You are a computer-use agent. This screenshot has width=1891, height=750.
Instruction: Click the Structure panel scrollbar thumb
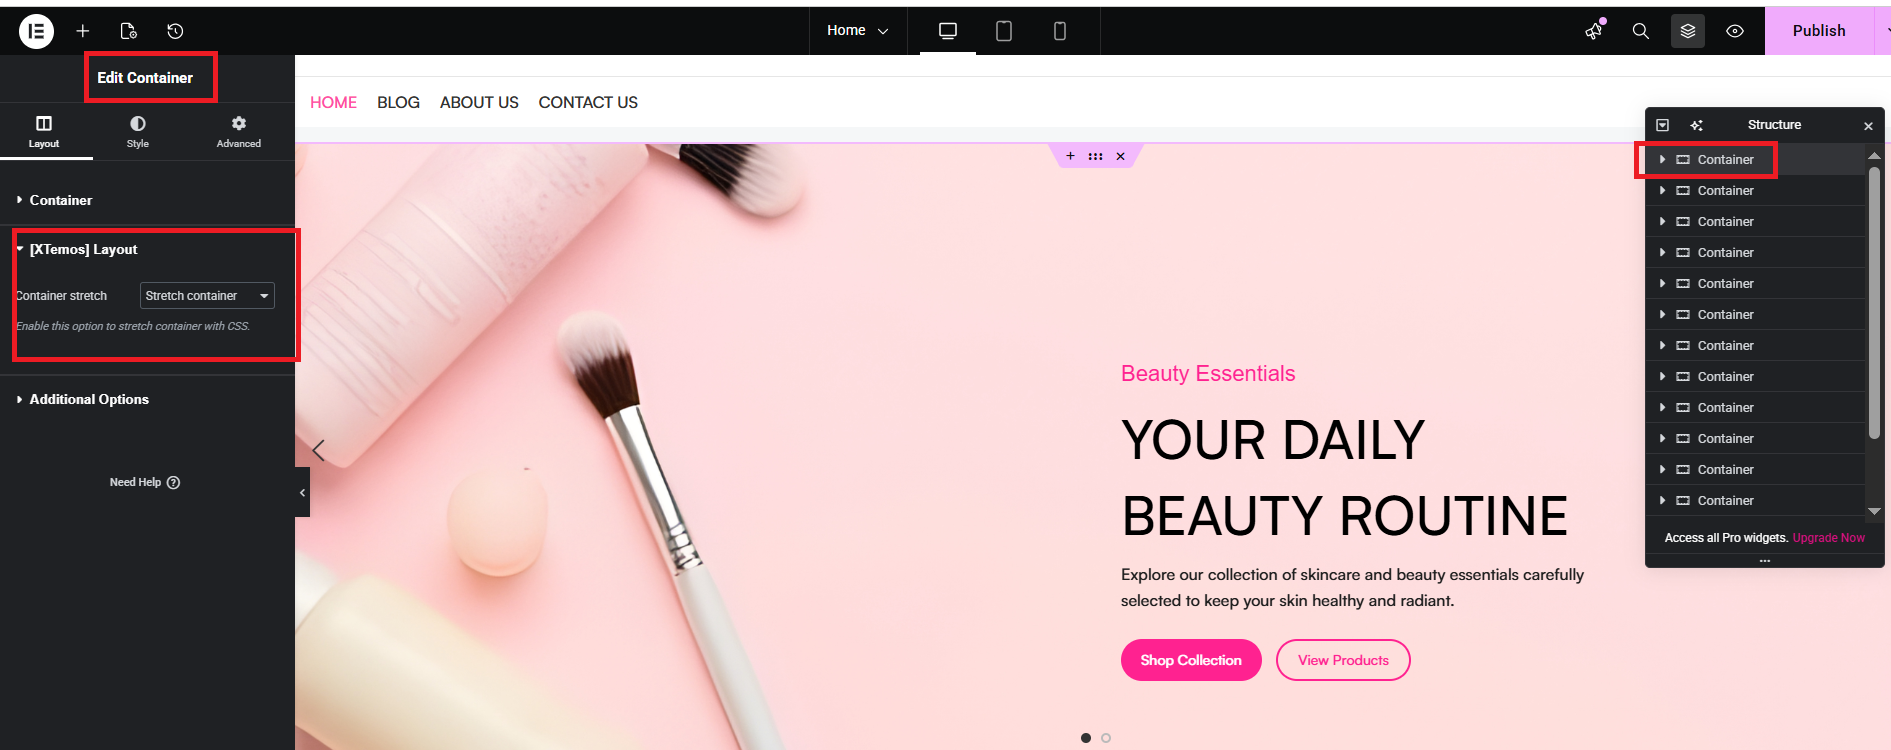coord(1875,302)
